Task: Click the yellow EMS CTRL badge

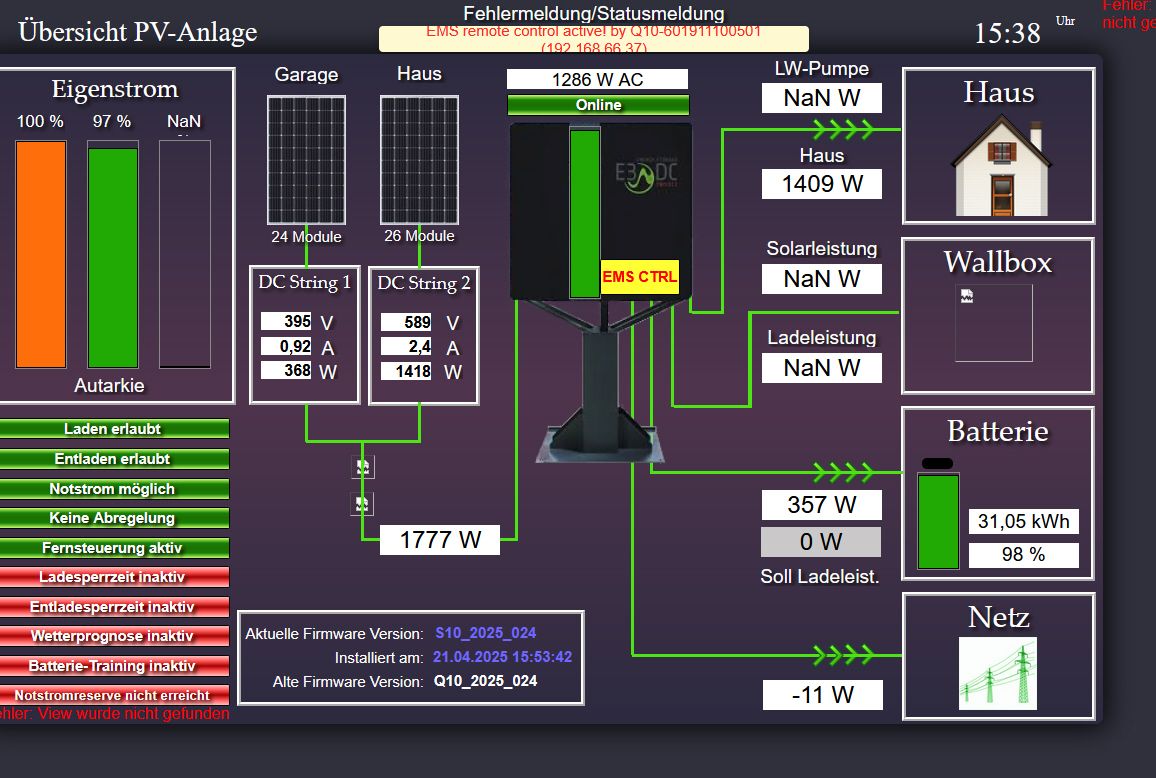Action: click(x=639, y=277)
